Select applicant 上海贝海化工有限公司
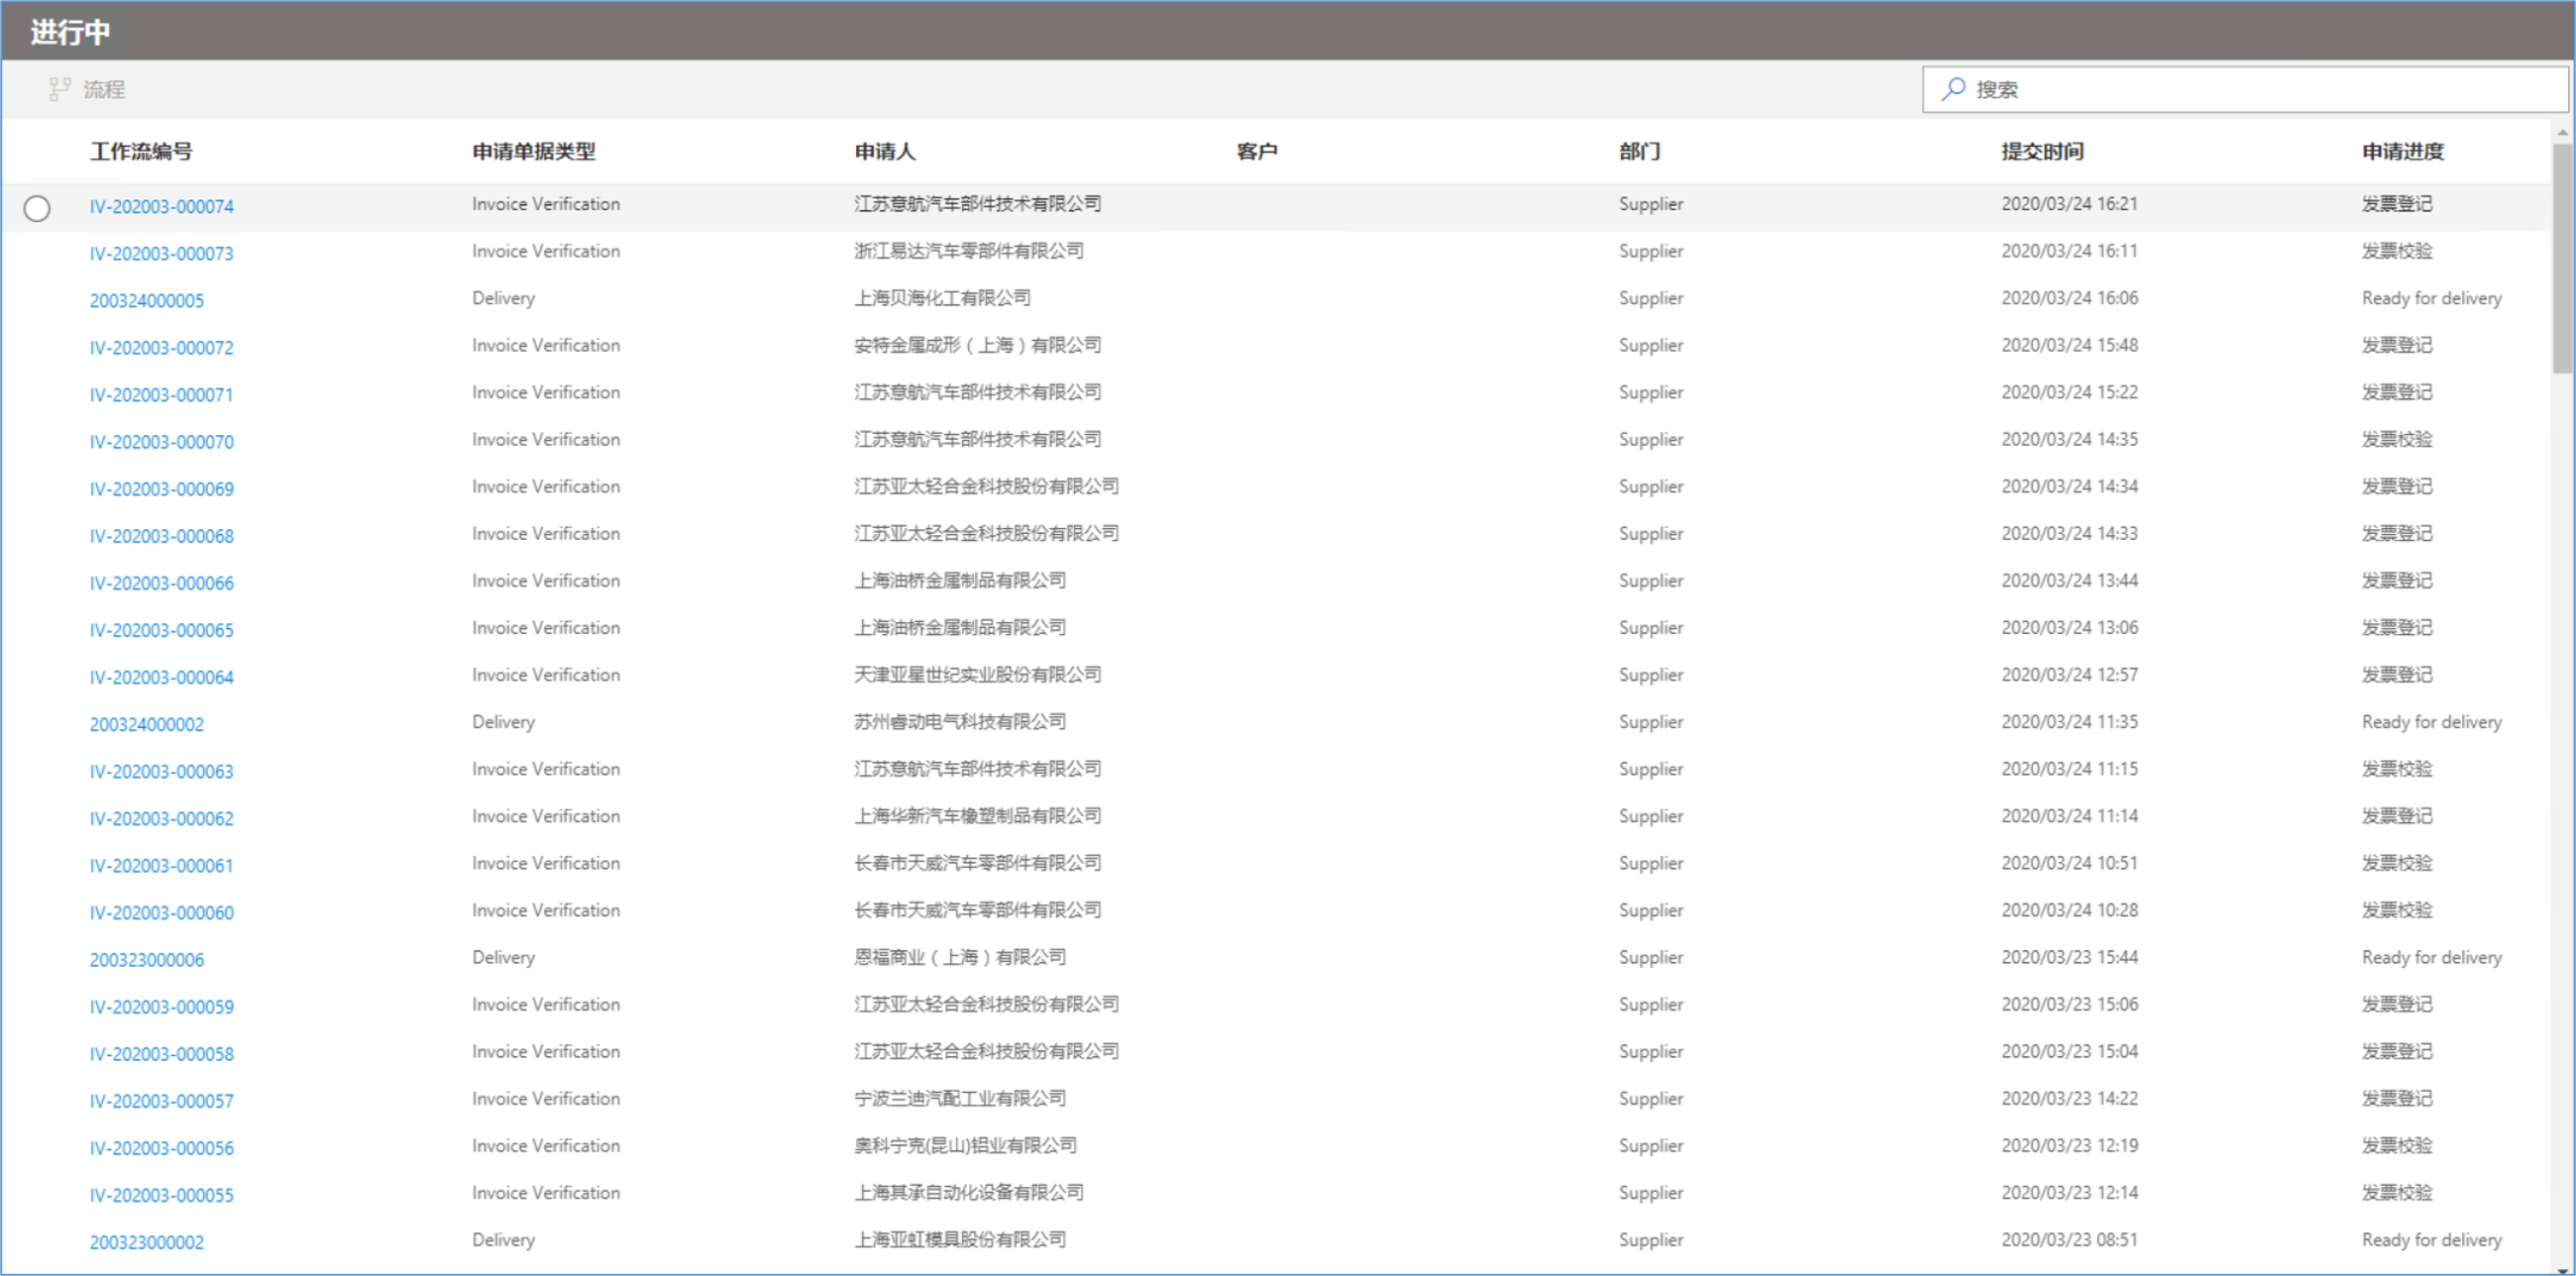 942,297
